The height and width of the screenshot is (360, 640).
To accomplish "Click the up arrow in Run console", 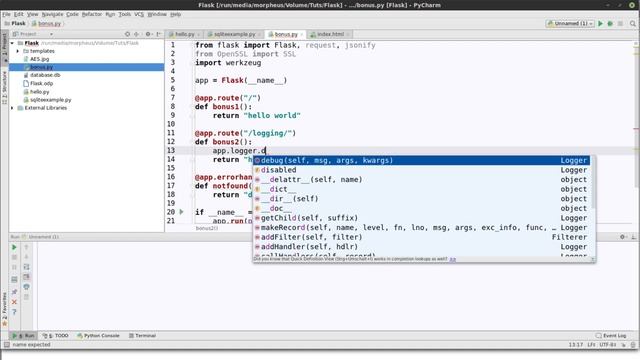I will (x=27, y=247).
